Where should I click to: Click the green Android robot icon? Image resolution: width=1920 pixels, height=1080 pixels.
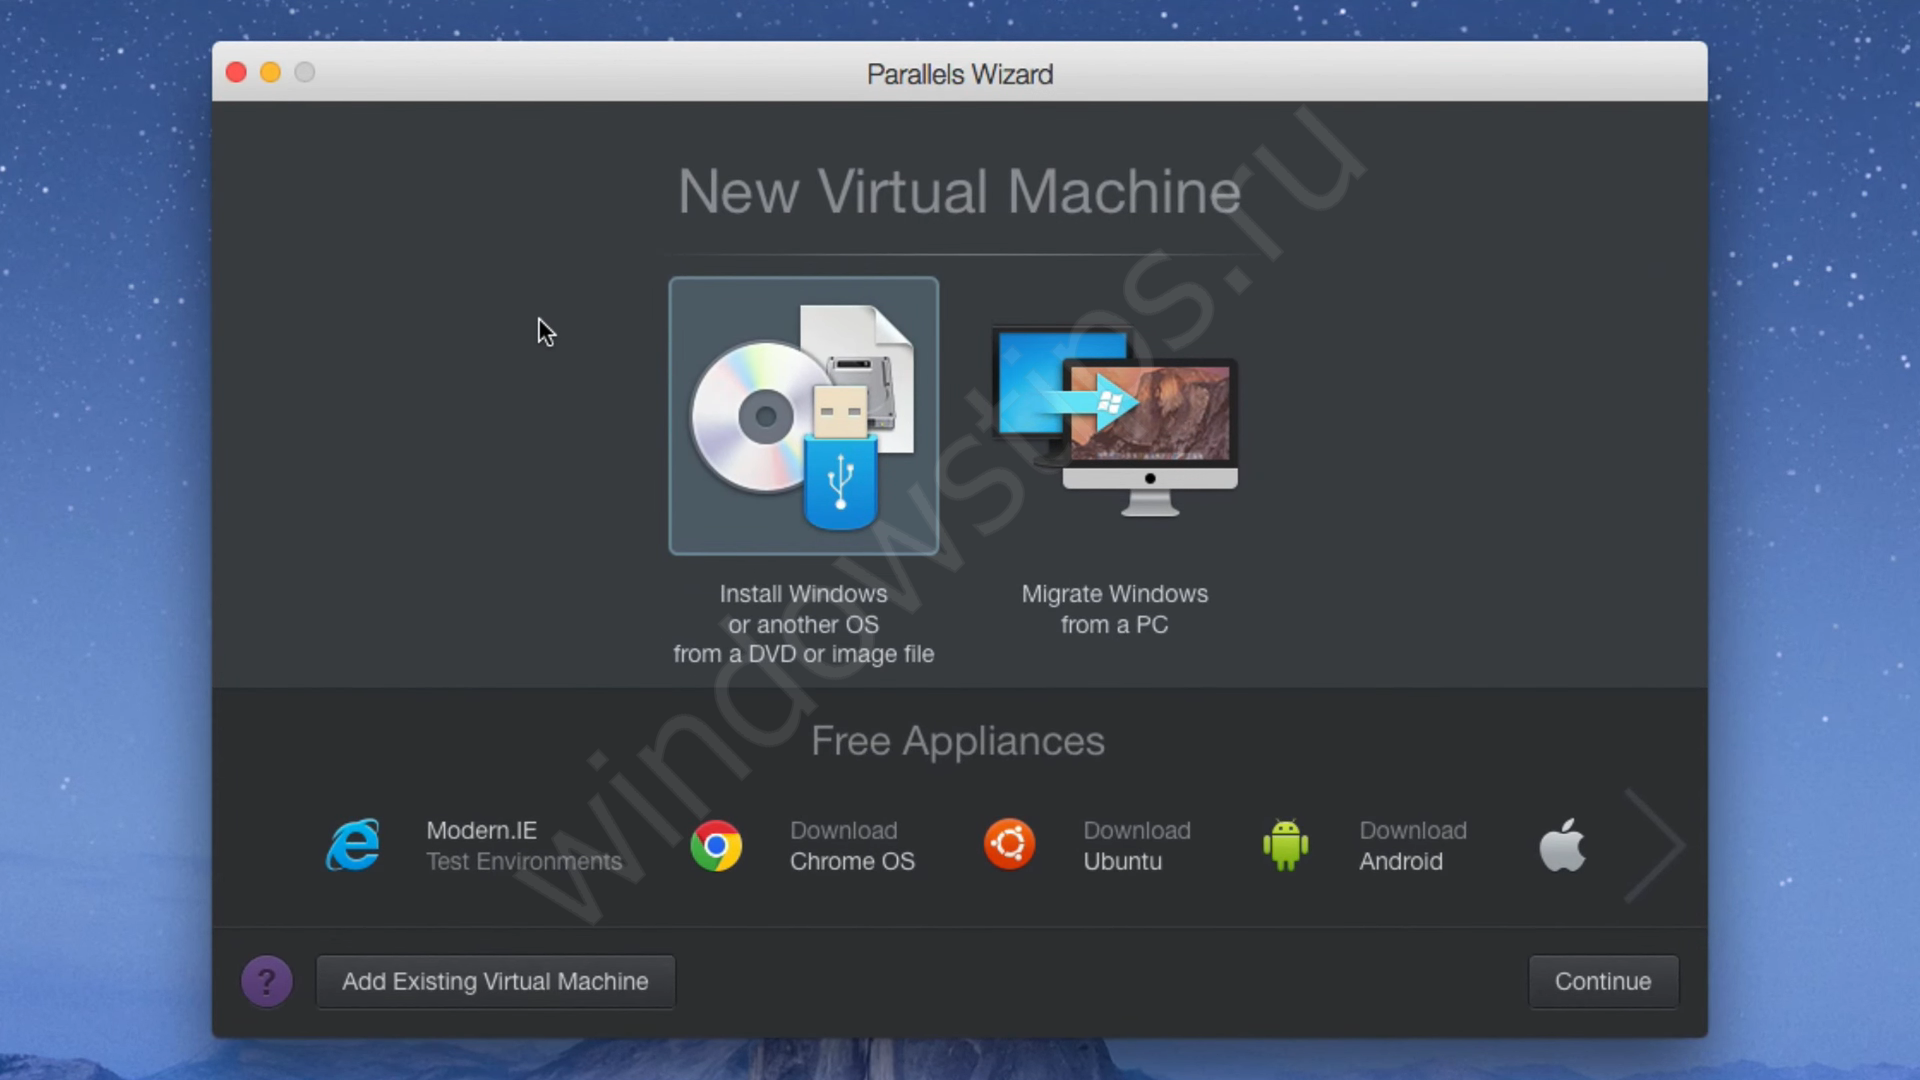(1285, 845)
